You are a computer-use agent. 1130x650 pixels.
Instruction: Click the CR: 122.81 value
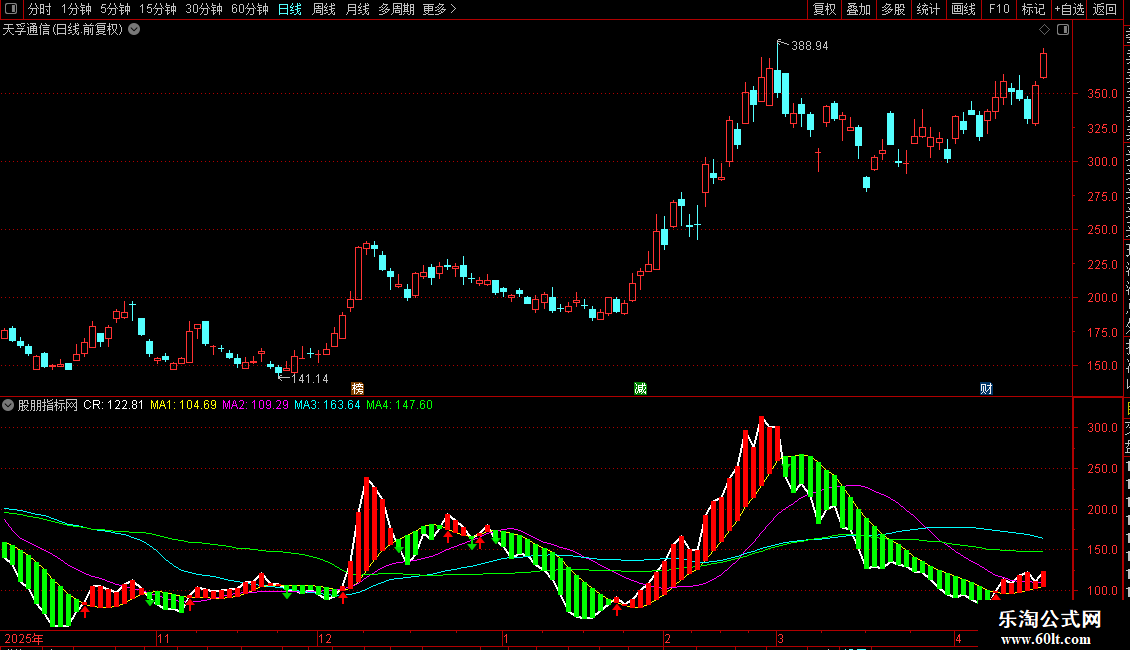click(114, 405)
